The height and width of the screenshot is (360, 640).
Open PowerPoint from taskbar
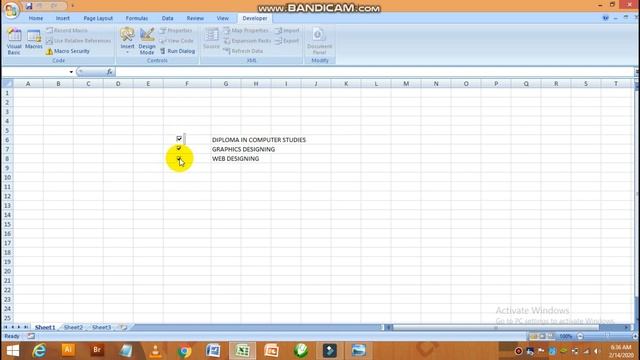click(x=271, y=351)
